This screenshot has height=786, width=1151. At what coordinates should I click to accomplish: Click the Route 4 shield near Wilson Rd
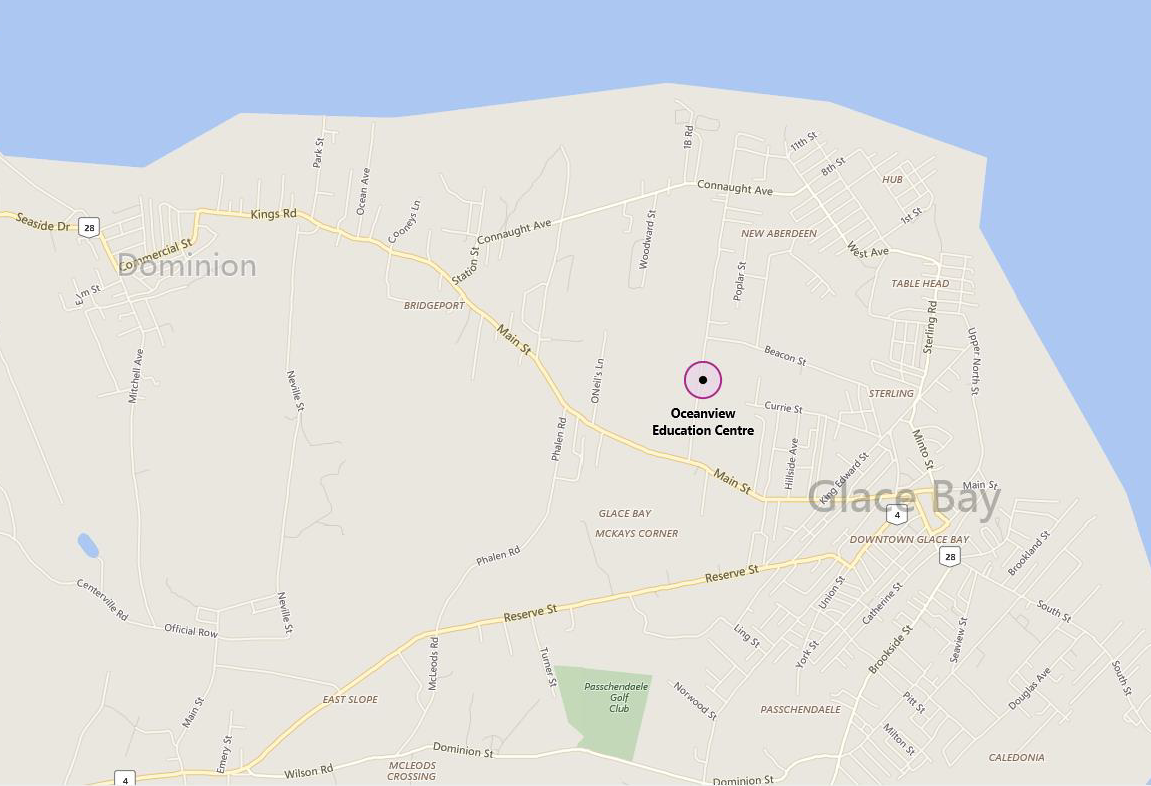click(x=125, y=779)
